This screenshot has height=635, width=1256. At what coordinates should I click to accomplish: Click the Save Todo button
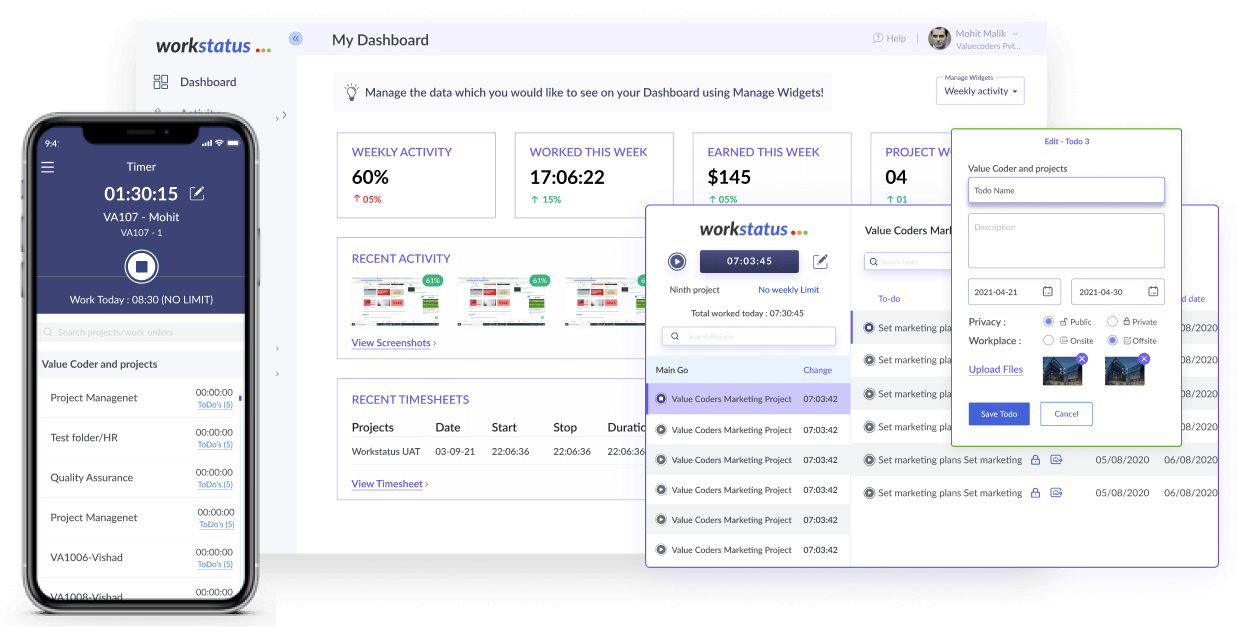999,414
